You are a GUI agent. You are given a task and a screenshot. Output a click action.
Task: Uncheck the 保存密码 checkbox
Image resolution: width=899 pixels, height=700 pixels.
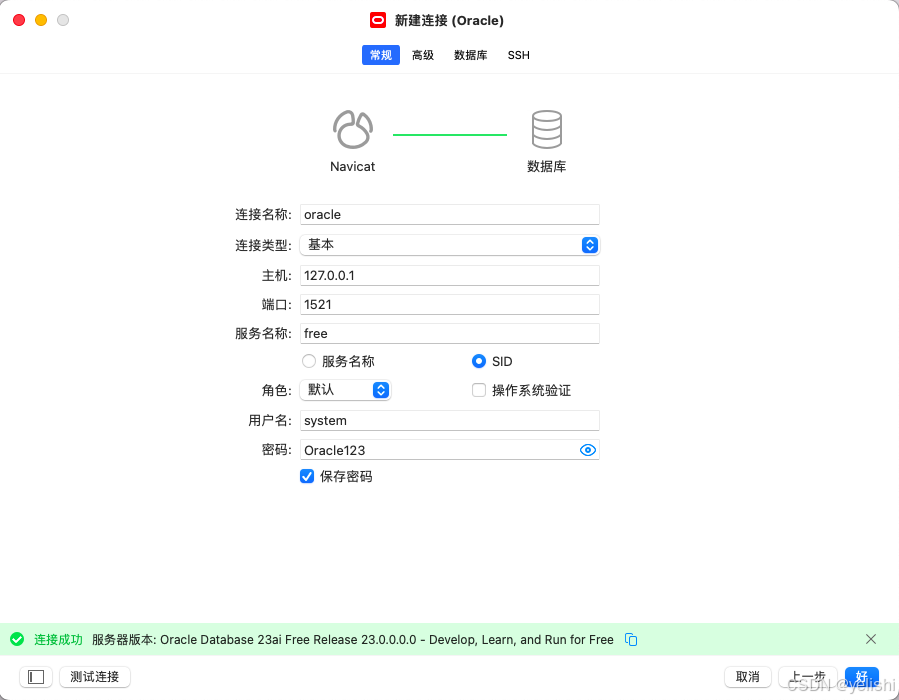point(307,476)
